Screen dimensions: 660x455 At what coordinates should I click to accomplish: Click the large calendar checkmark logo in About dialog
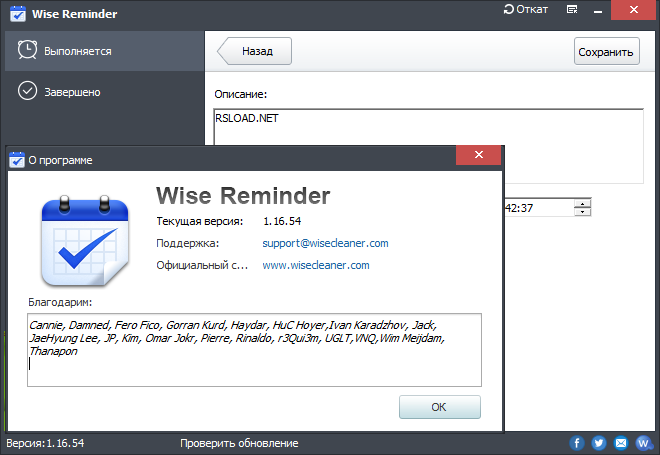click(85, 241)
